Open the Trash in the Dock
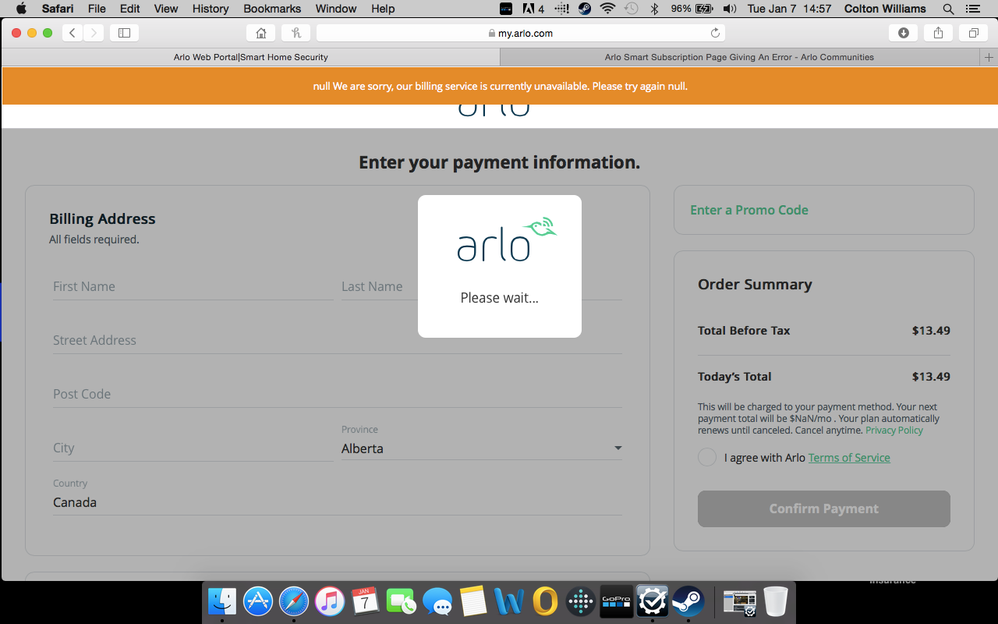Viewport: 998px width, 624px height. coord(775,601)
